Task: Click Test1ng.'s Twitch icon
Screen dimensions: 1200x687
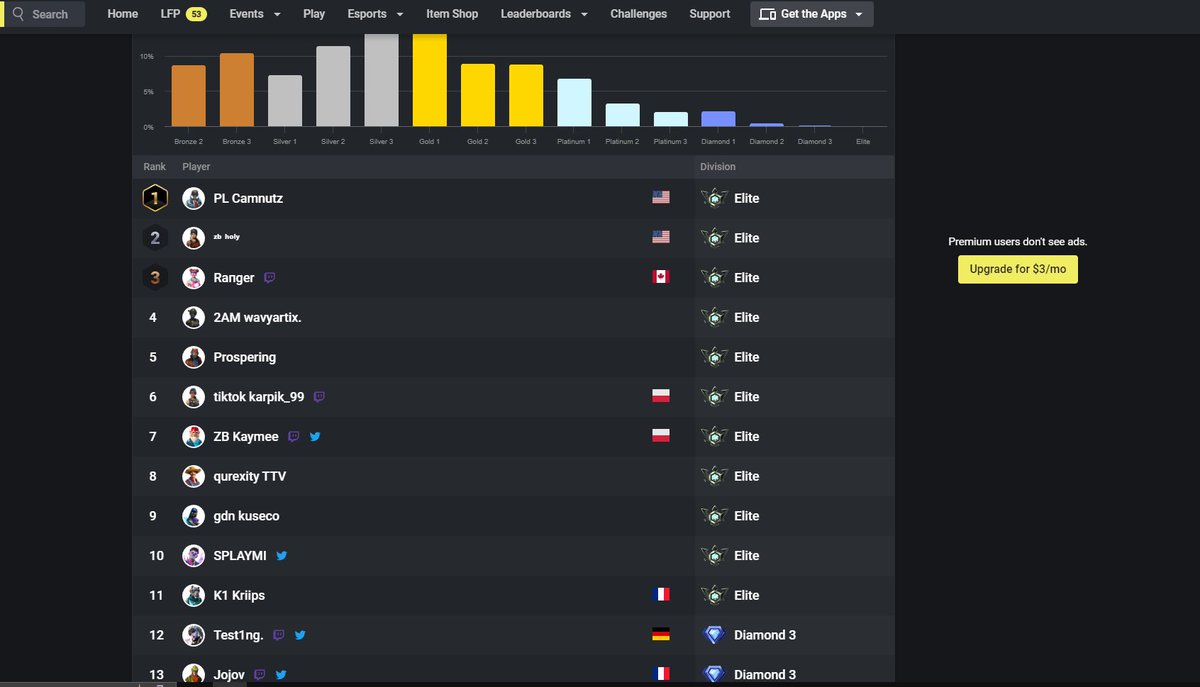Action: point(279,635)
